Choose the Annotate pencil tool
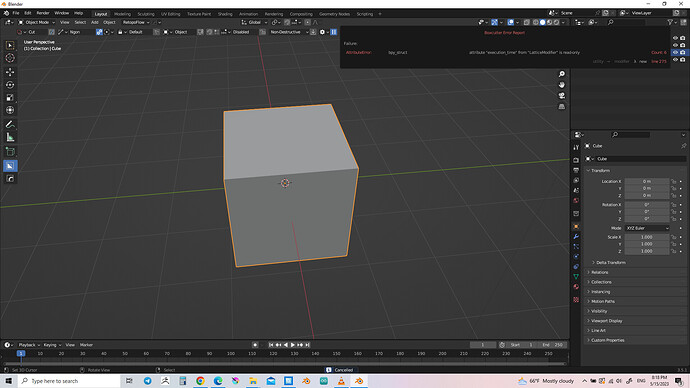The height and width of the screenshot is (388, 690). [10, 125]
